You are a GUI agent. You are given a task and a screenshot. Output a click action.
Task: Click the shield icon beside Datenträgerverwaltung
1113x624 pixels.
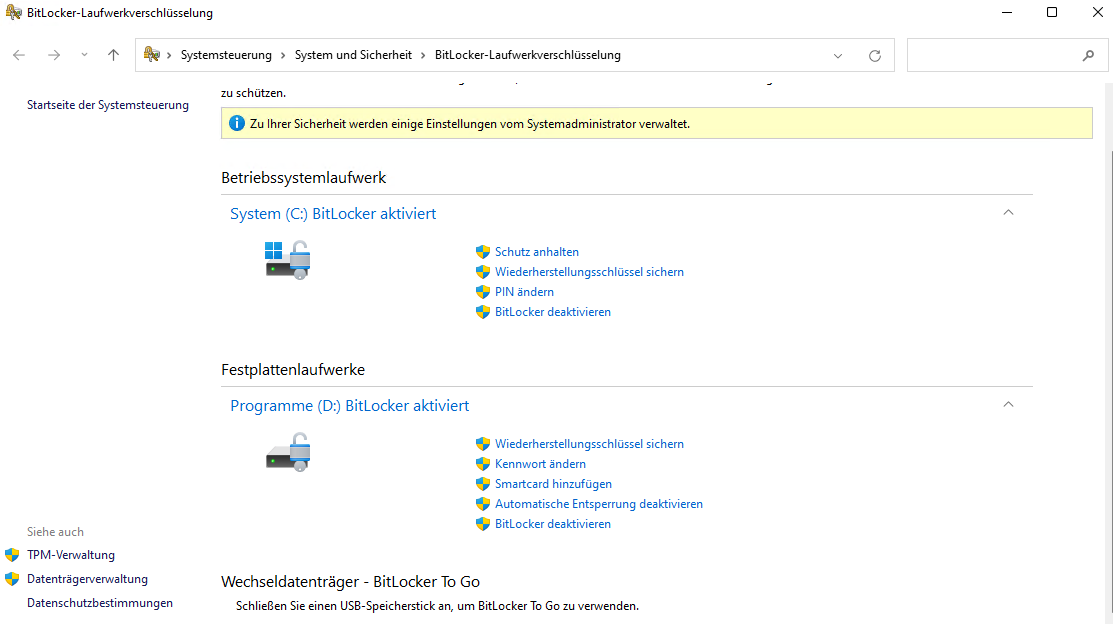click(x=12, y=579)
